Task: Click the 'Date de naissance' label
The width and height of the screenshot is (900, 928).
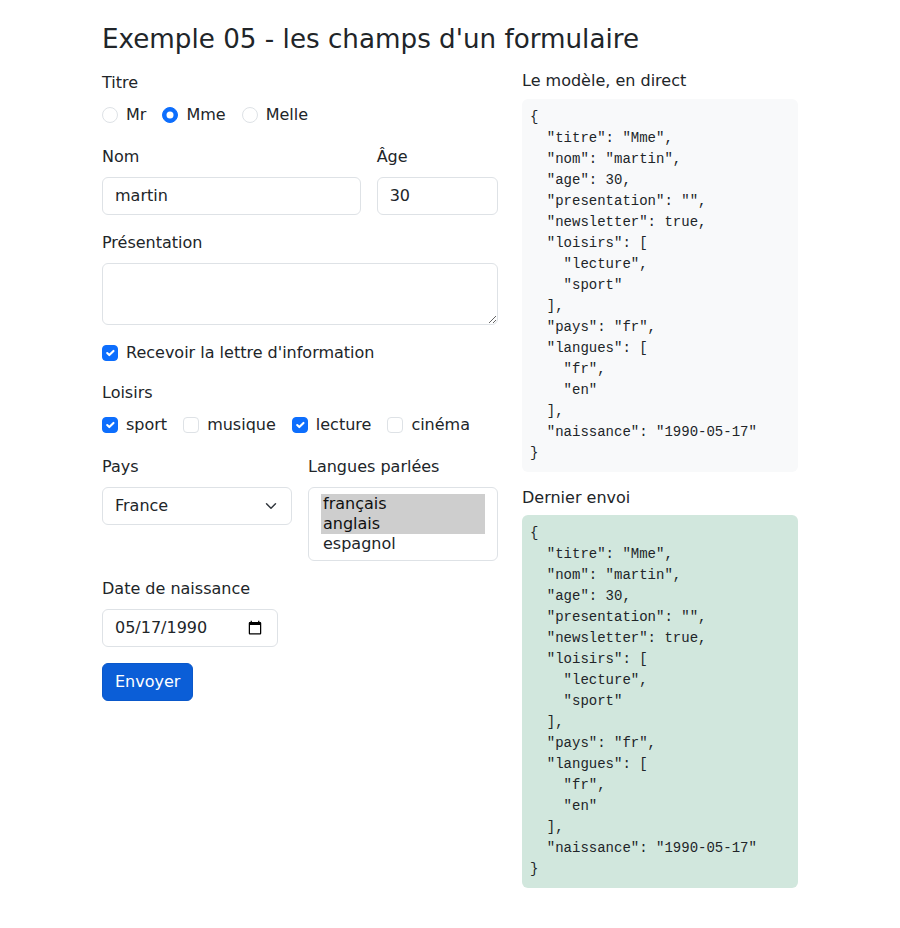Action: point(176,588)
